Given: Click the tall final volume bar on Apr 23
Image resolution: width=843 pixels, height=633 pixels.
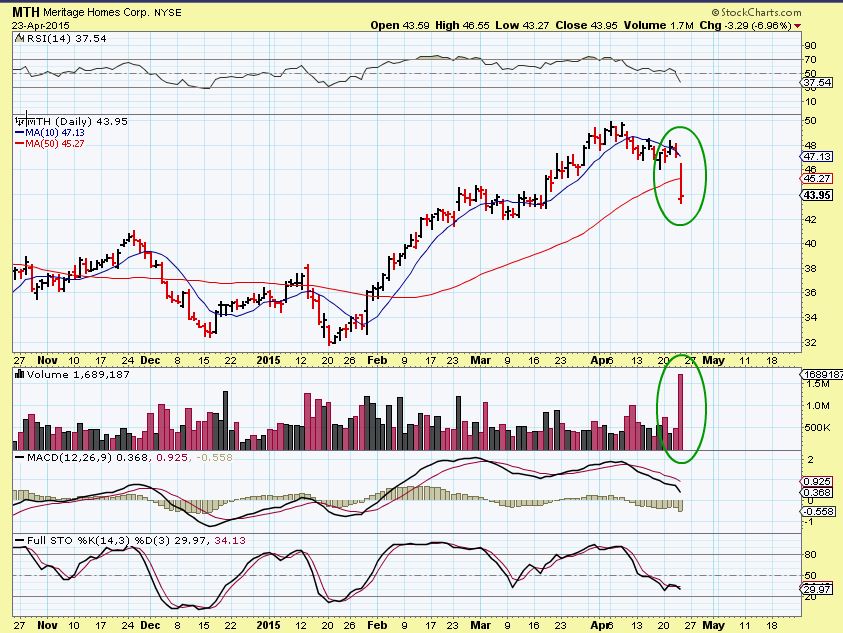Looking at the screenshot, I should [x=680, y=412].
